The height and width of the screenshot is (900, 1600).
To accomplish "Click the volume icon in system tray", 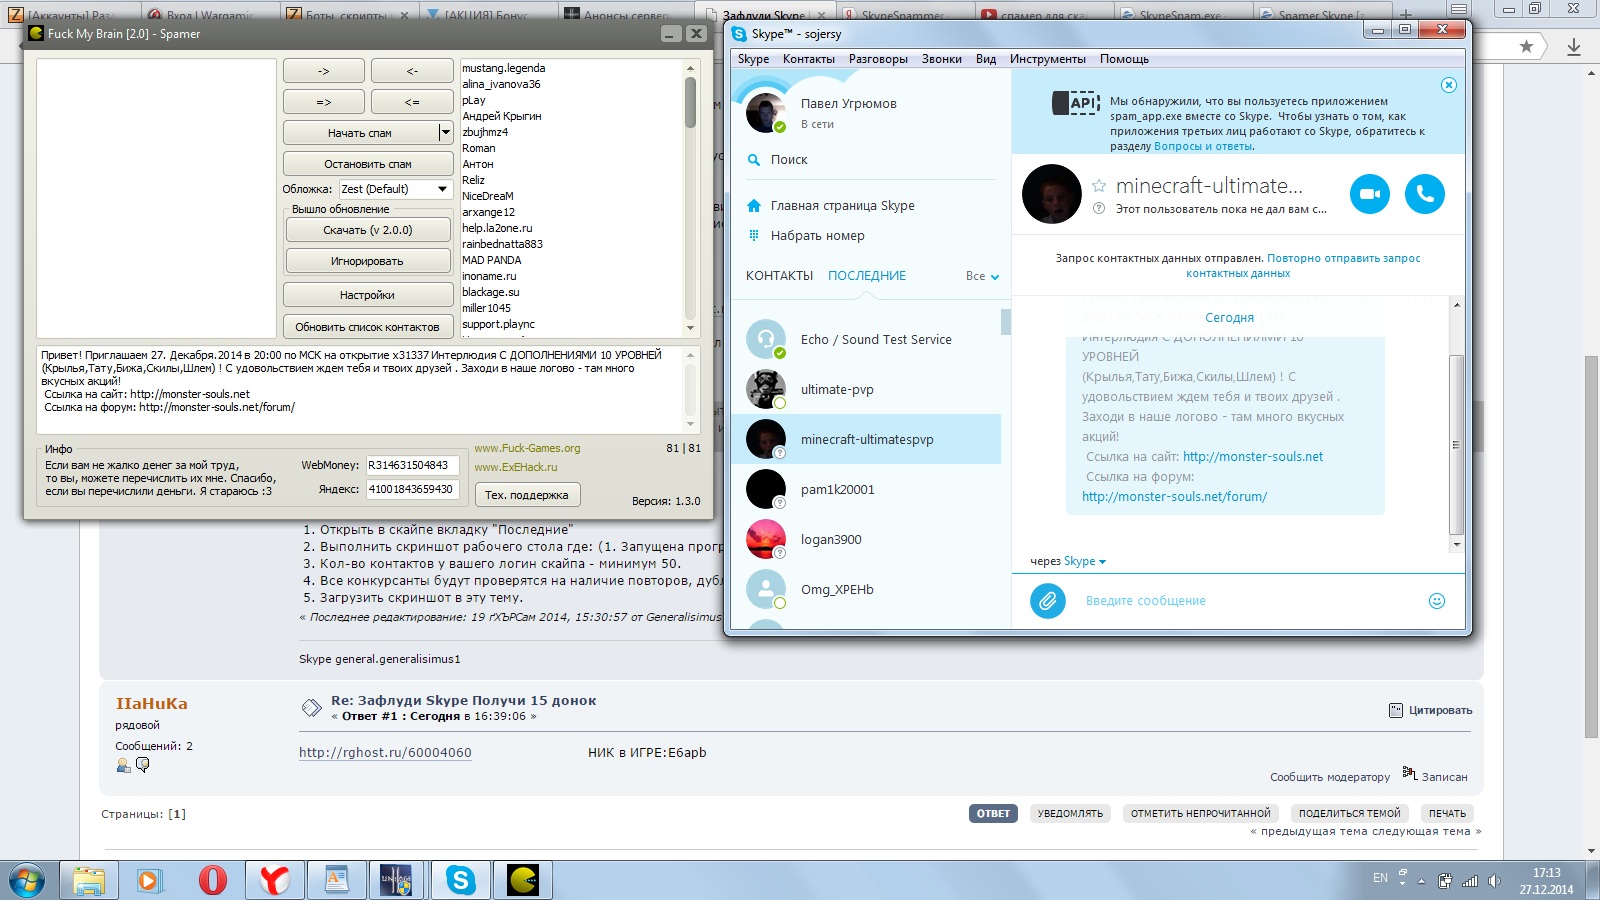I will tap(1494, 881).
